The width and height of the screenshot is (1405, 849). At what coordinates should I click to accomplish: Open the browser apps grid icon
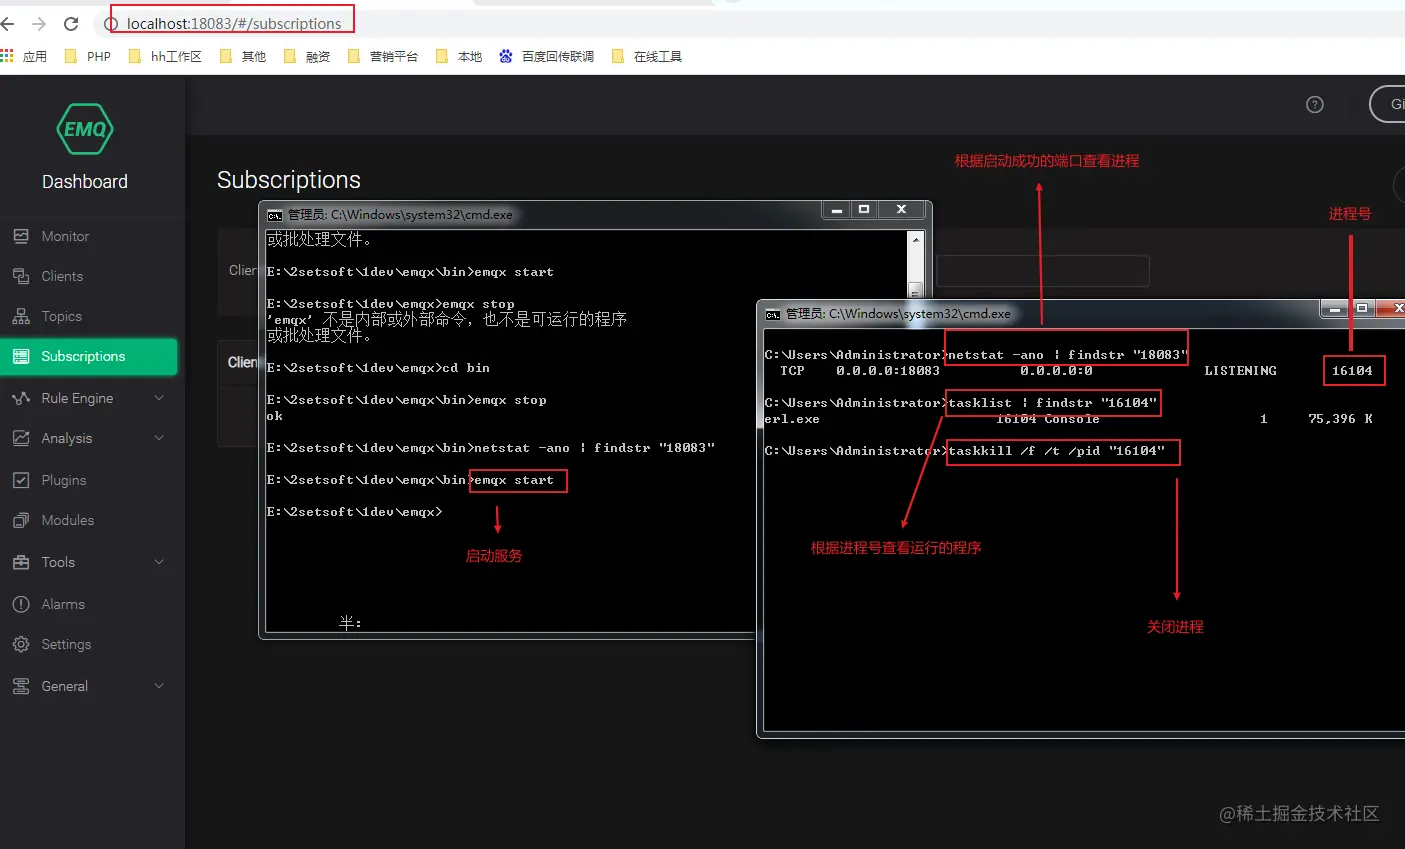[7, 56]
